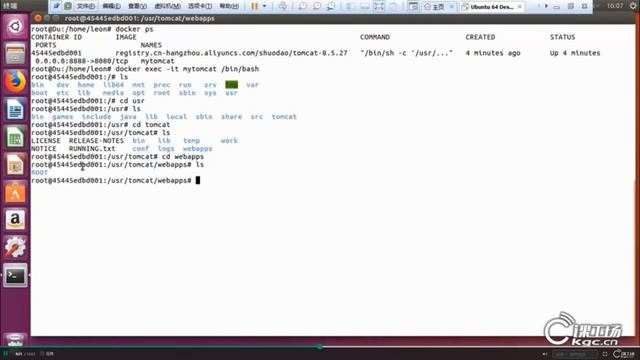The height and width of the screenshot is (360, 640).
Task: Click the 'webapps' folder name in ls output
Action: click(198, 149)
